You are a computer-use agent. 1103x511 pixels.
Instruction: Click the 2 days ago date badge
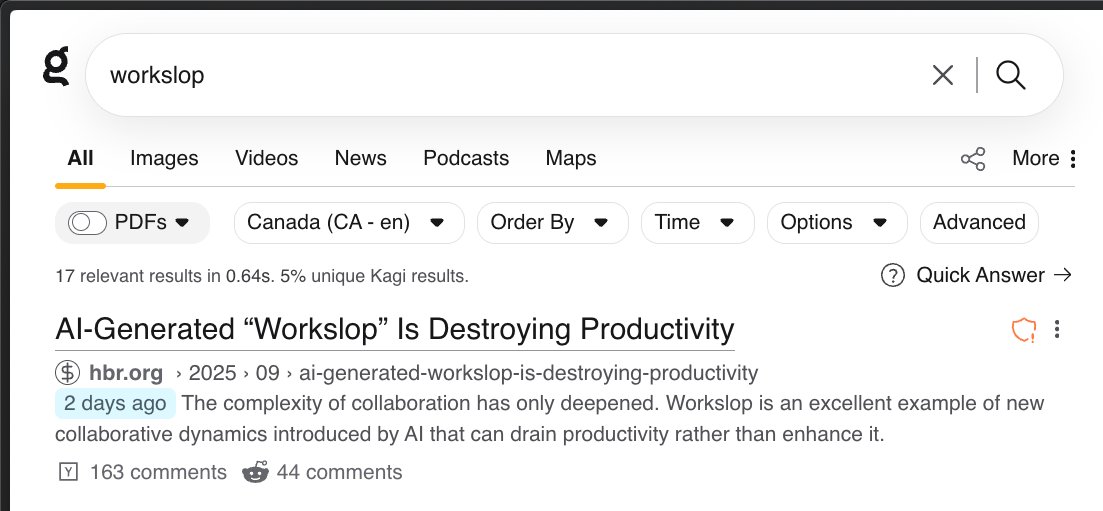(115, 403)
